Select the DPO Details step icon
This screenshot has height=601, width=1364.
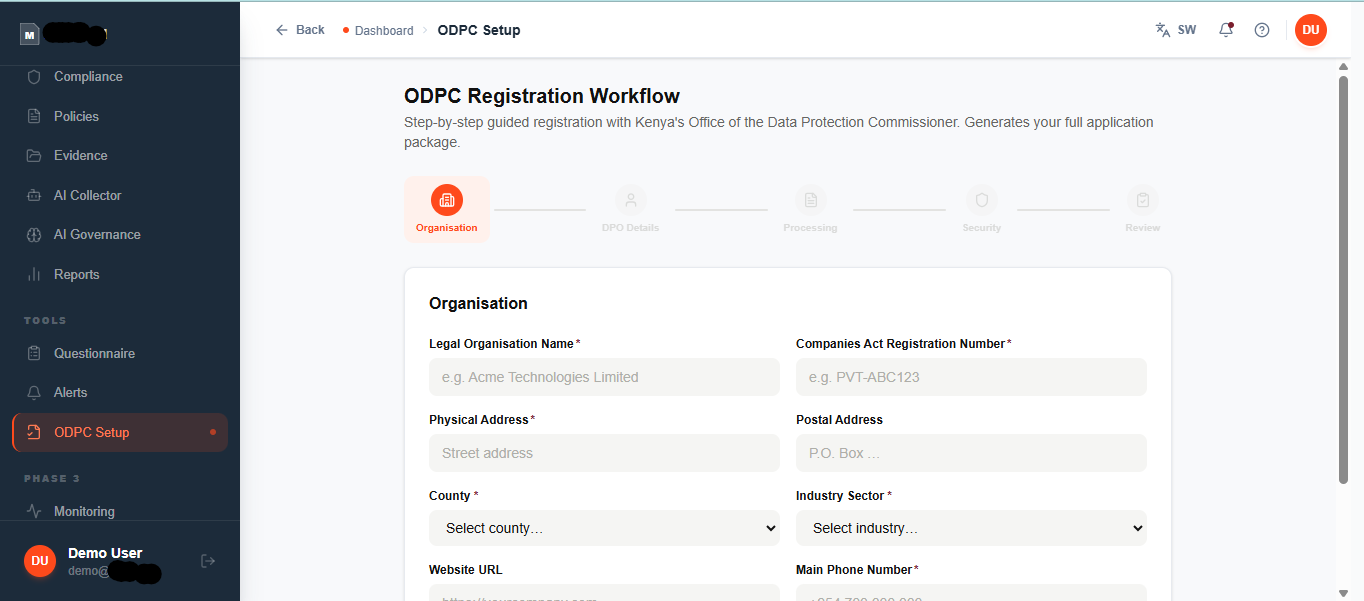click(630, 201)
